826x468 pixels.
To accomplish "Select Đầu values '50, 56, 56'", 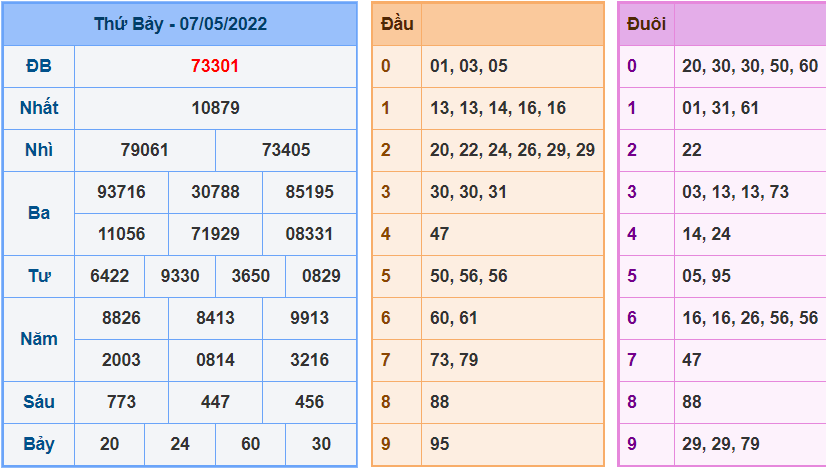I will (469, 276).
